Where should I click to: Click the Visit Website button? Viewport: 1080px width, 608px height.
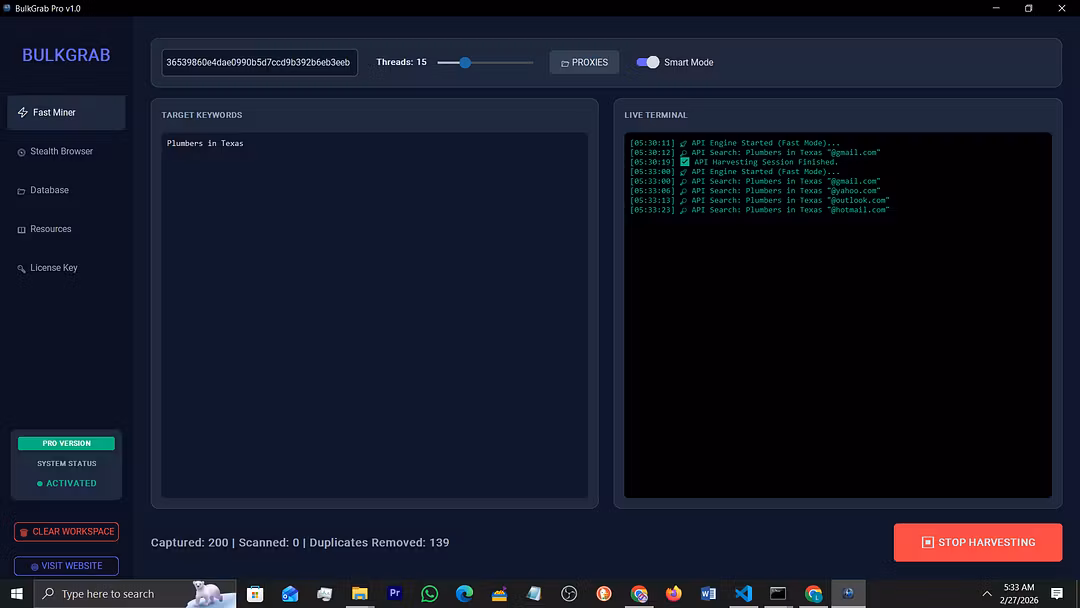[66, 566]
